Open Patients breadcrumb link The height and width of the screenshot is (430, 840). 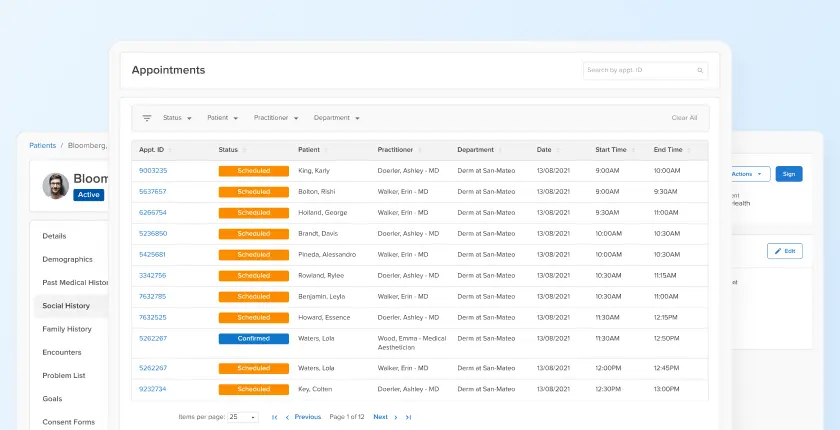pos(42,146)
